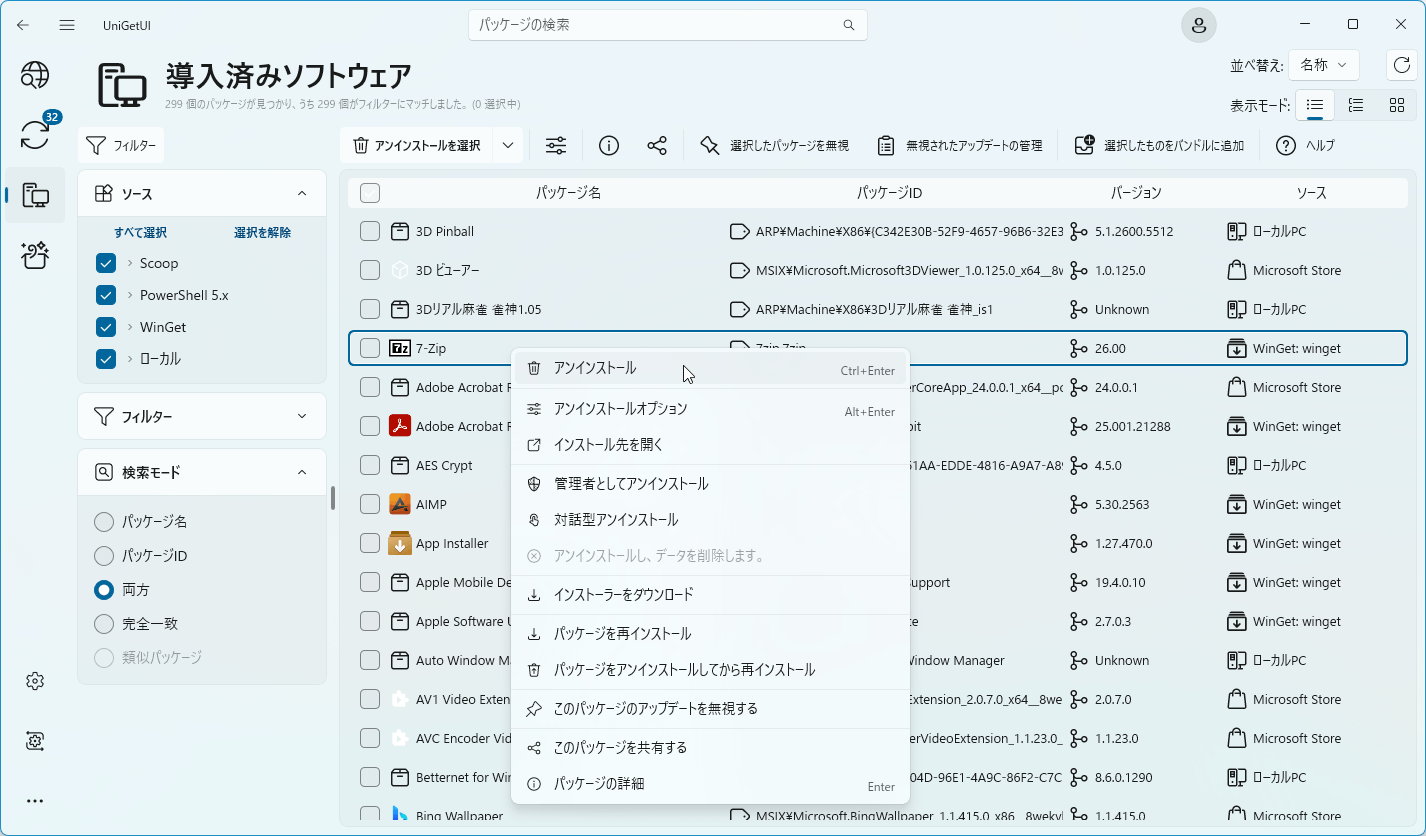
Task: Open the Discover Packages globe icon in sidebar
Action: [35, 75]
